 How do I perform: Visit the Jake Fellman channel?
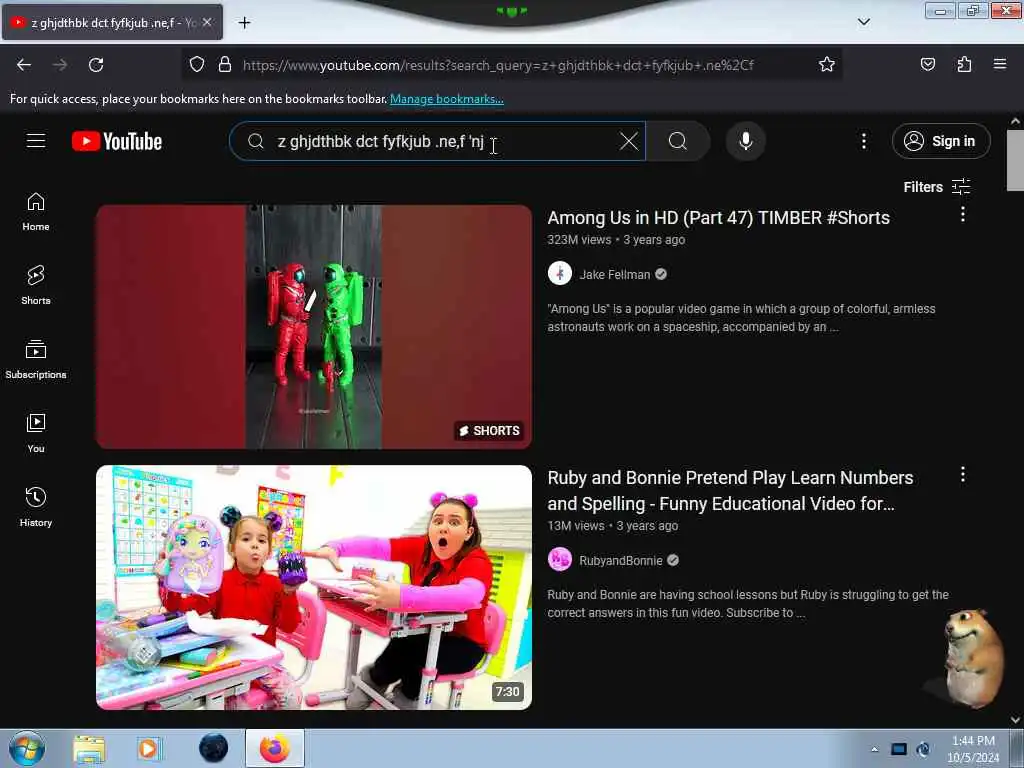point(615,274)
